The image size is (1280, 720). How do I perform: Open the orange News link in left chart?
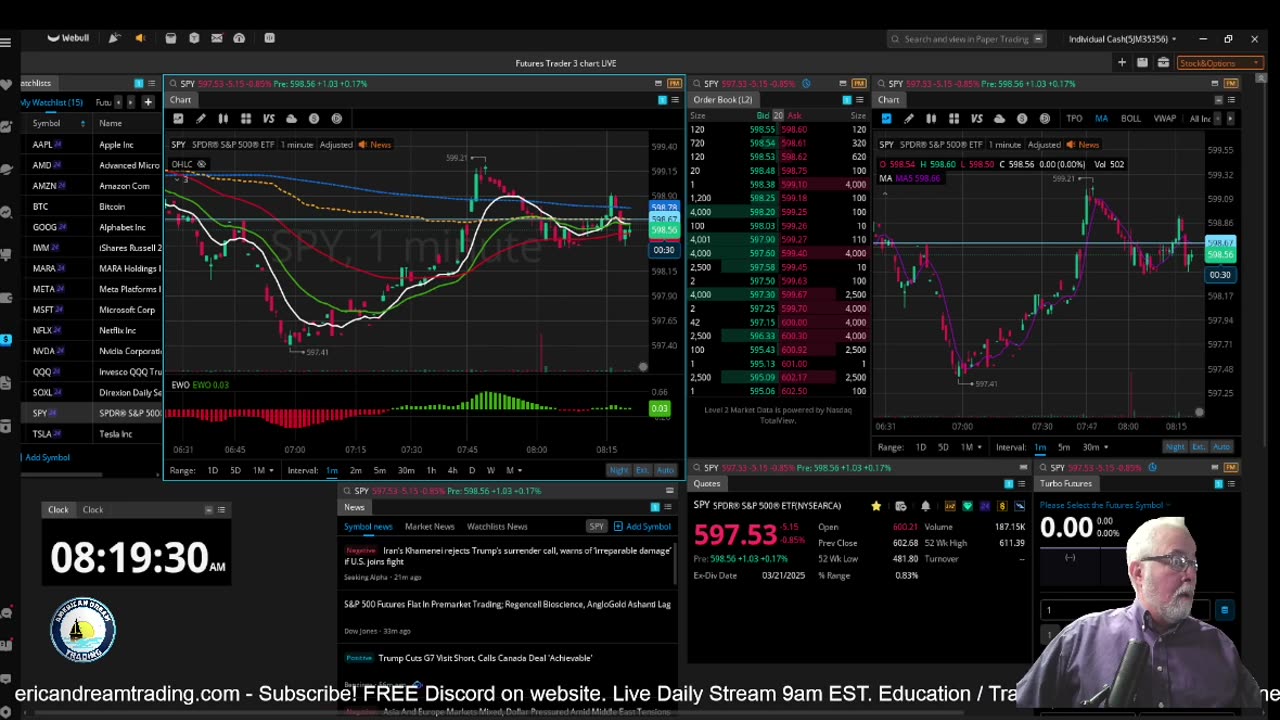click(x=376, y=145)
